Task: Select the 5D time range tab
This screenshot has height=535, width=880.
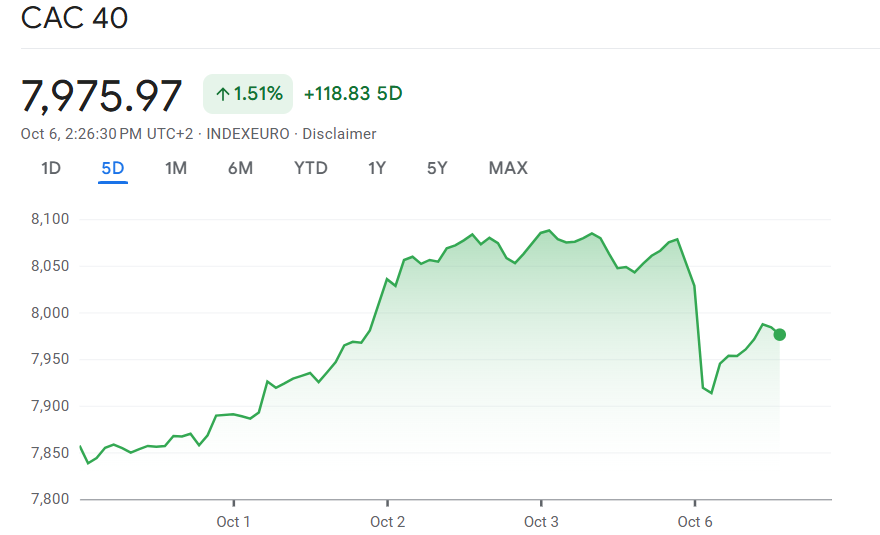Action: coord(113,168)
